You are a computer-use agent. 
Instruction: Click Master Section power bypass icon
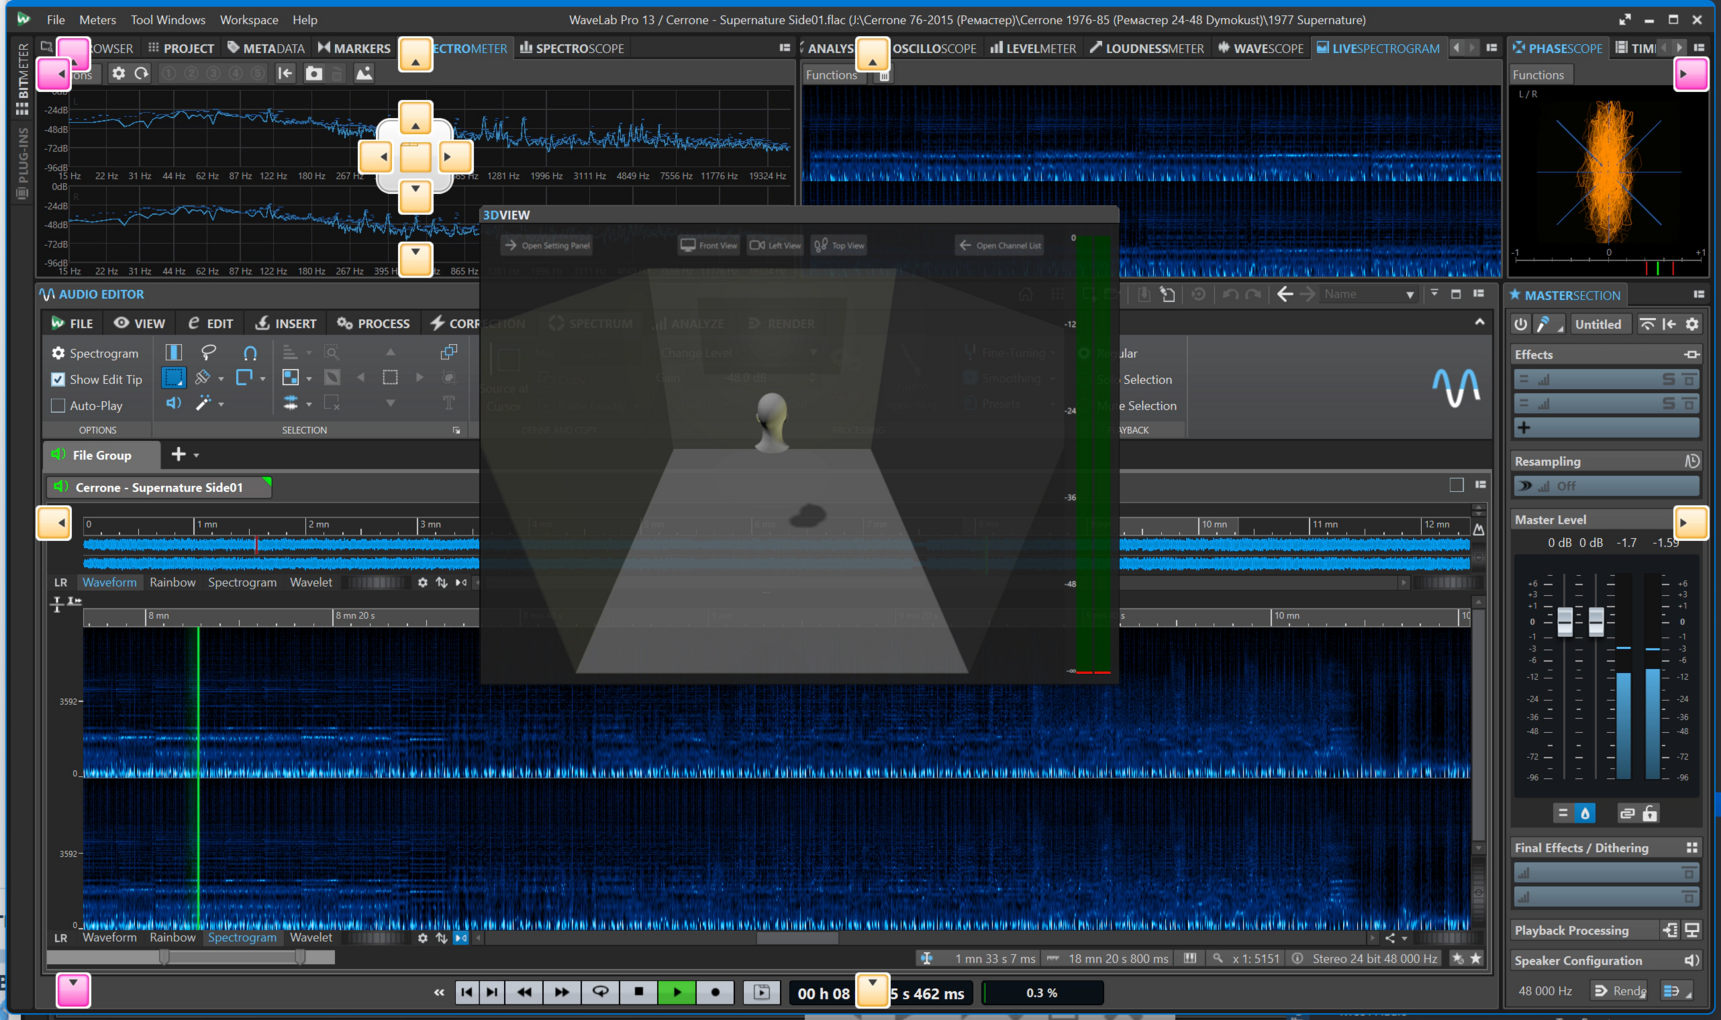(1520, 324)
